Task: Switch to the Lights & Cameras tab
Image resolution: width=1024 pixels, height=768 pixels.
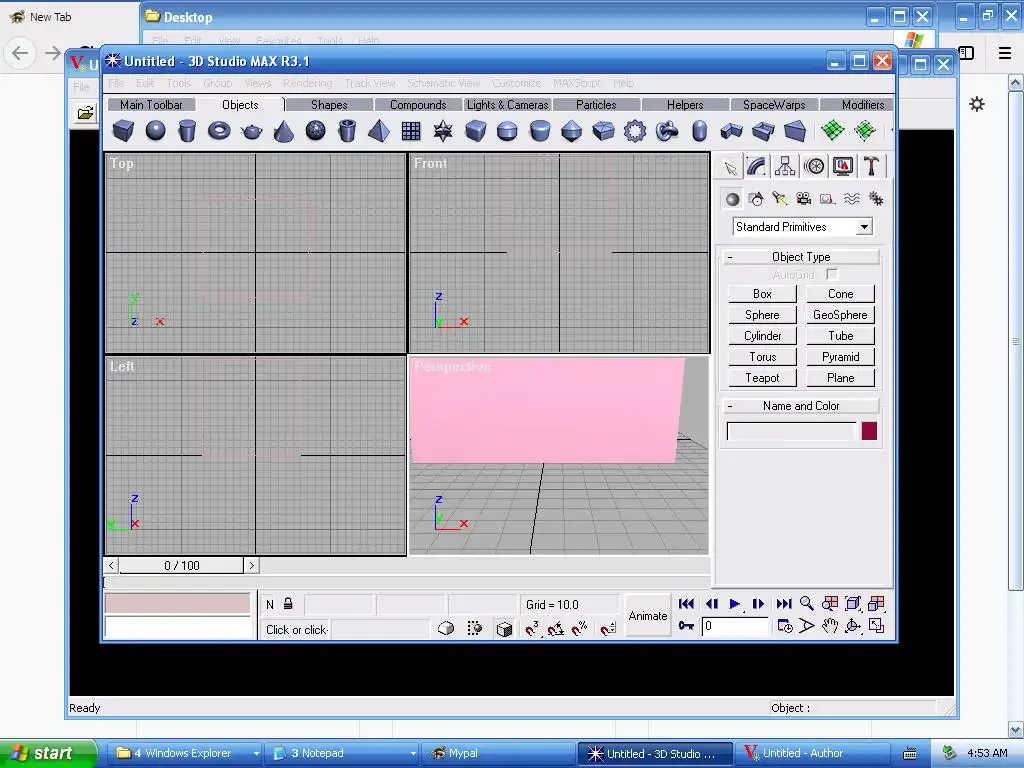Action: pos(507,104)
